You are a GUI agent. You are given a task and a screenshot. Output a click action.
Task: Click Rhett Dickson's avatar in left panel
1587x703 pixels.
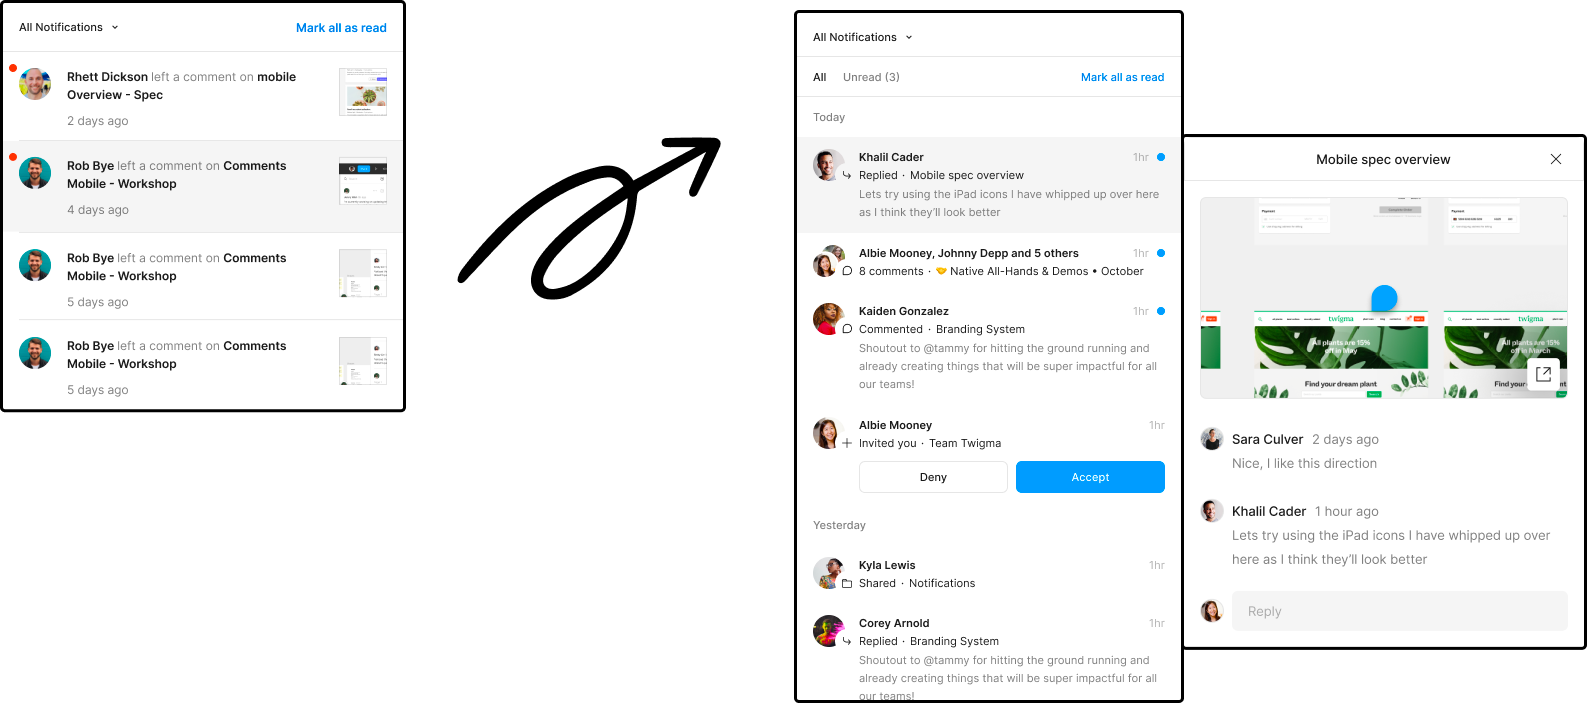click(35, 85)
